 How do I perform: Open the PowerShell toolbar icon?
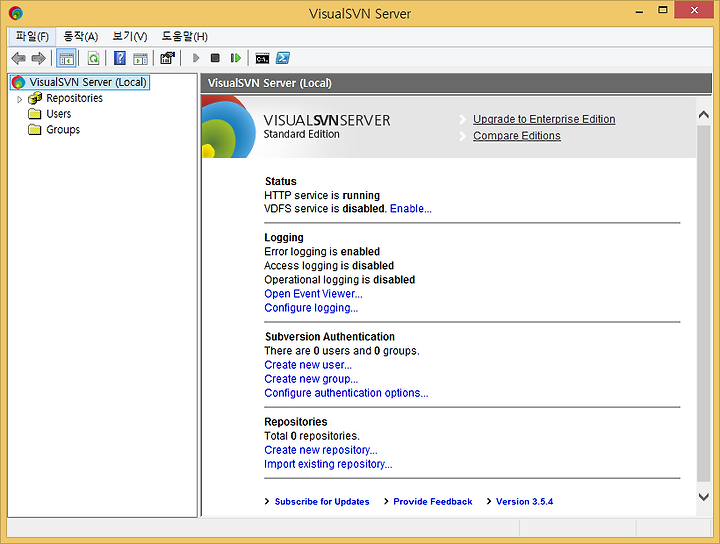tap(283, 58)
